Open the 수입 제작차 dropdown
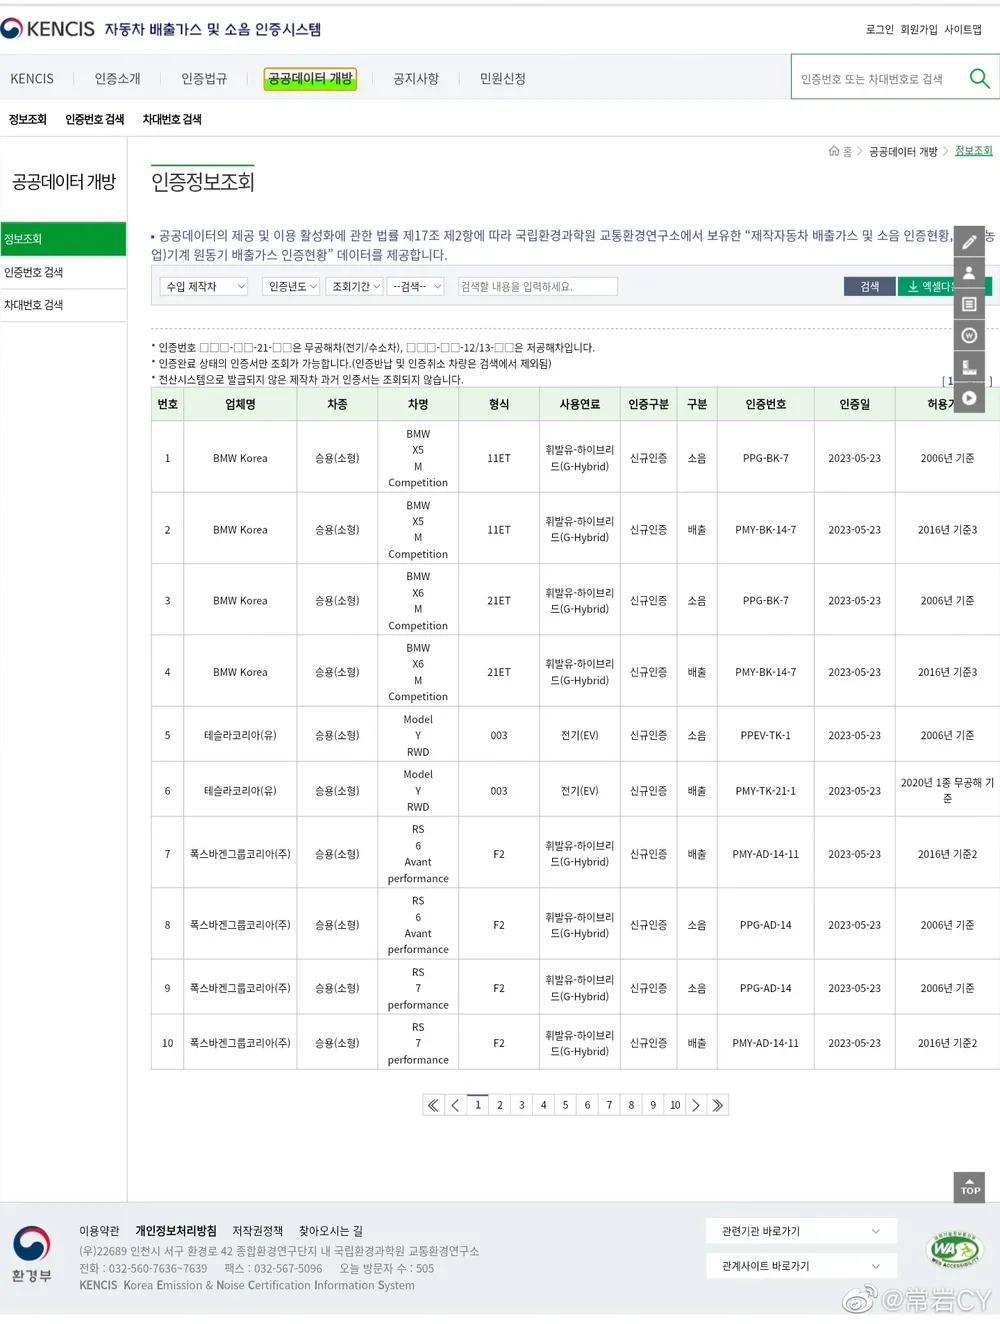 [204, 287]
